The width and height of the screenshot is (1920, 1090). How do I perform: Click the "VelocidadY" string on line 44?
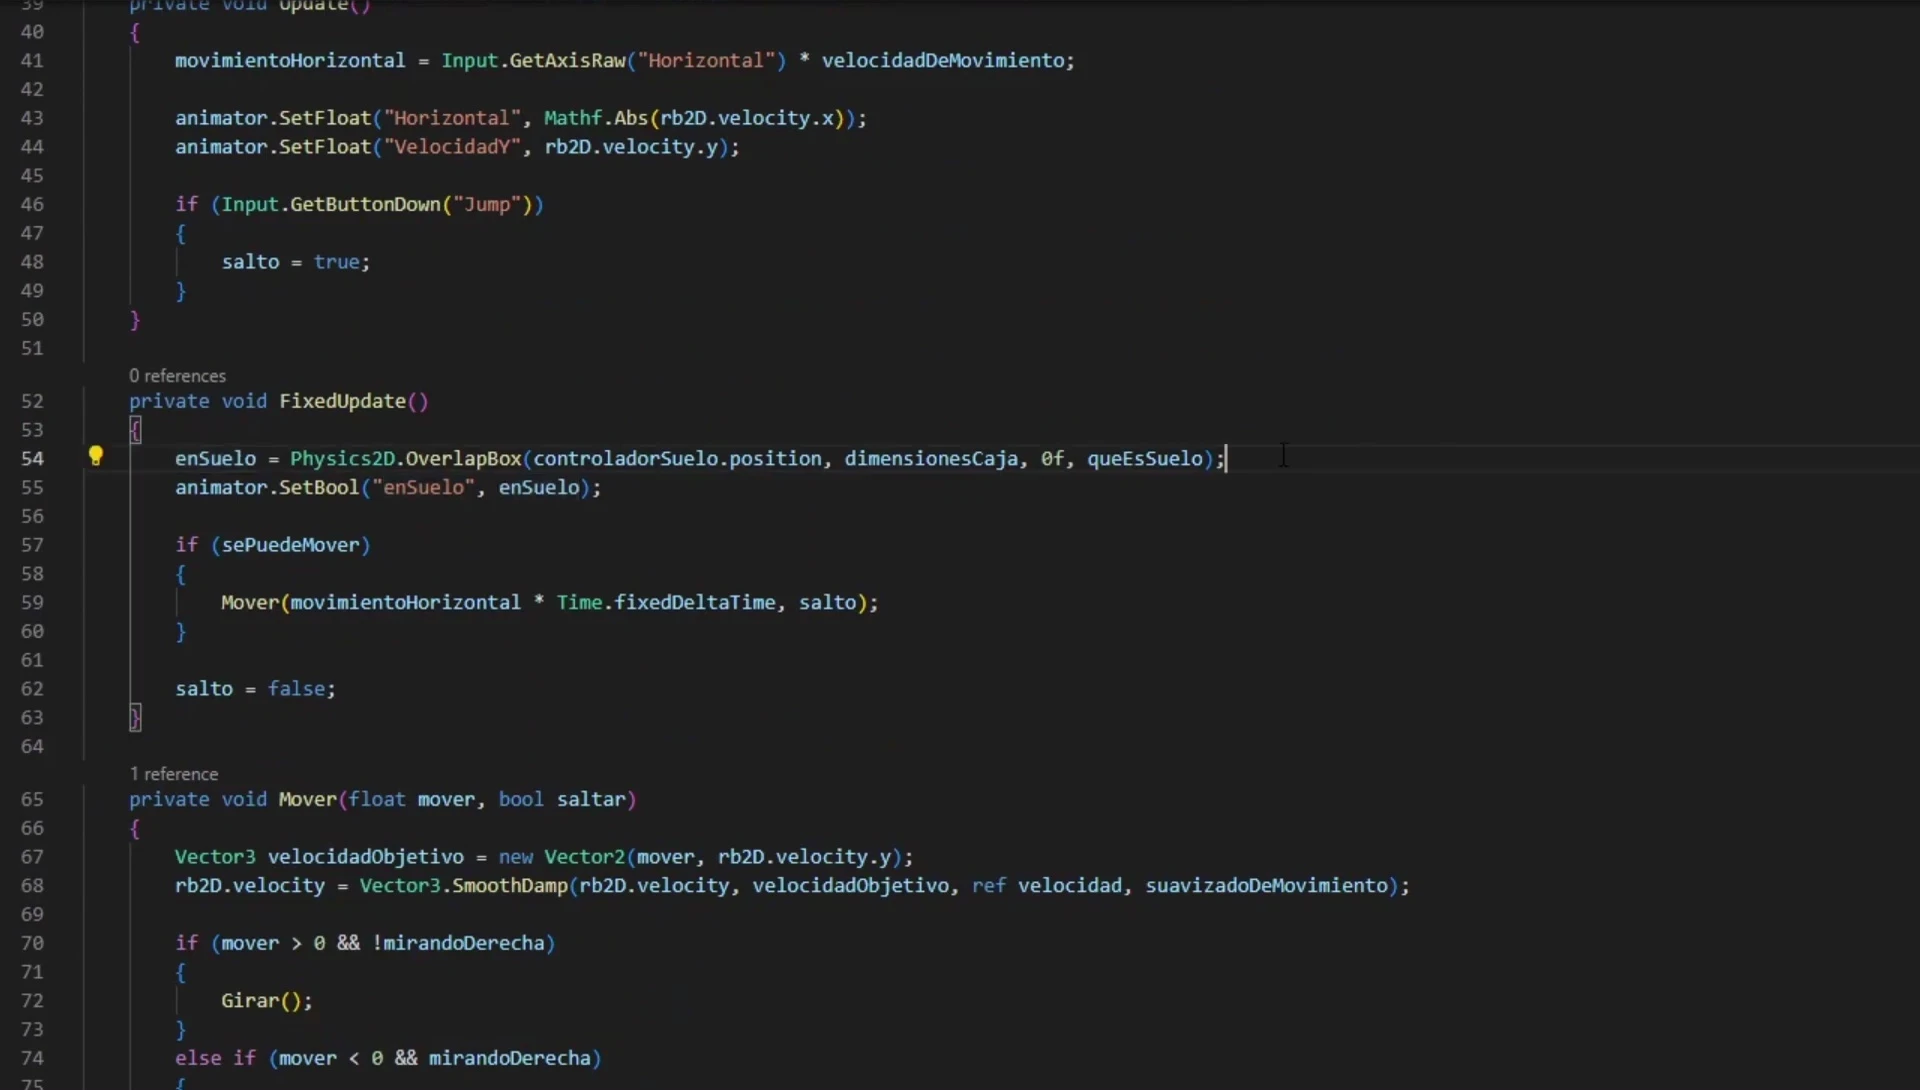(x=452, y=147)
